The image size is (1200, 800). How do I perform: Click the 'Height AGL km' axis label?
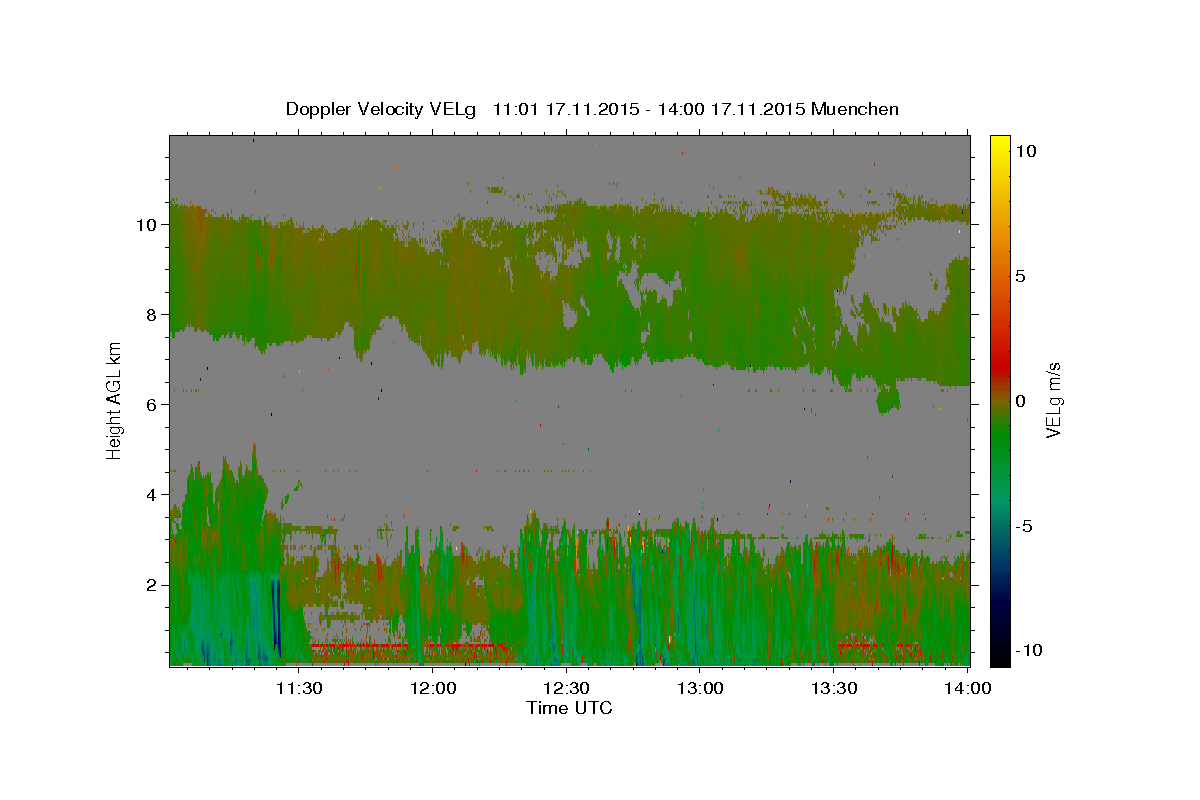pyautogui.click(x=115, y=399)
